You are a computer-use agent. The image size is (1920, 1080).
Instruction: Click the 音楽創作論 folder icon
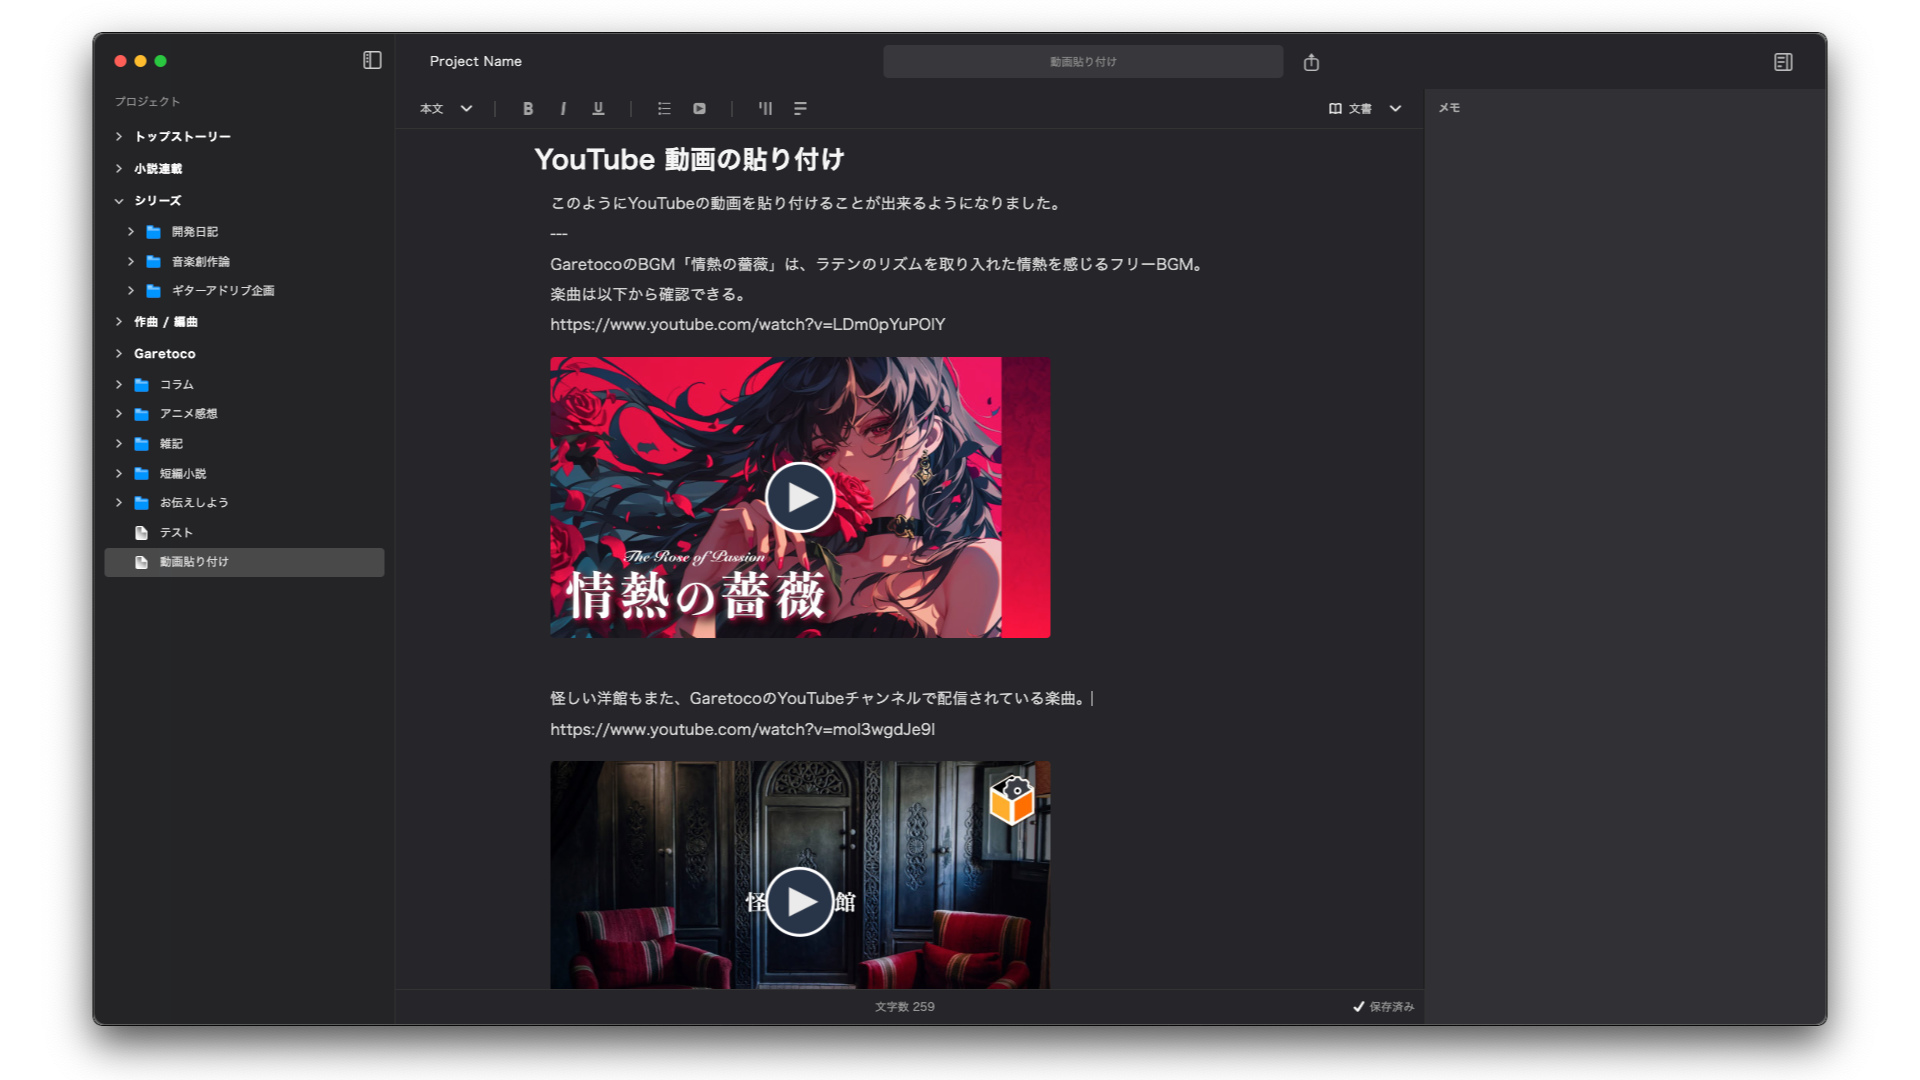(x=153, y=261)
